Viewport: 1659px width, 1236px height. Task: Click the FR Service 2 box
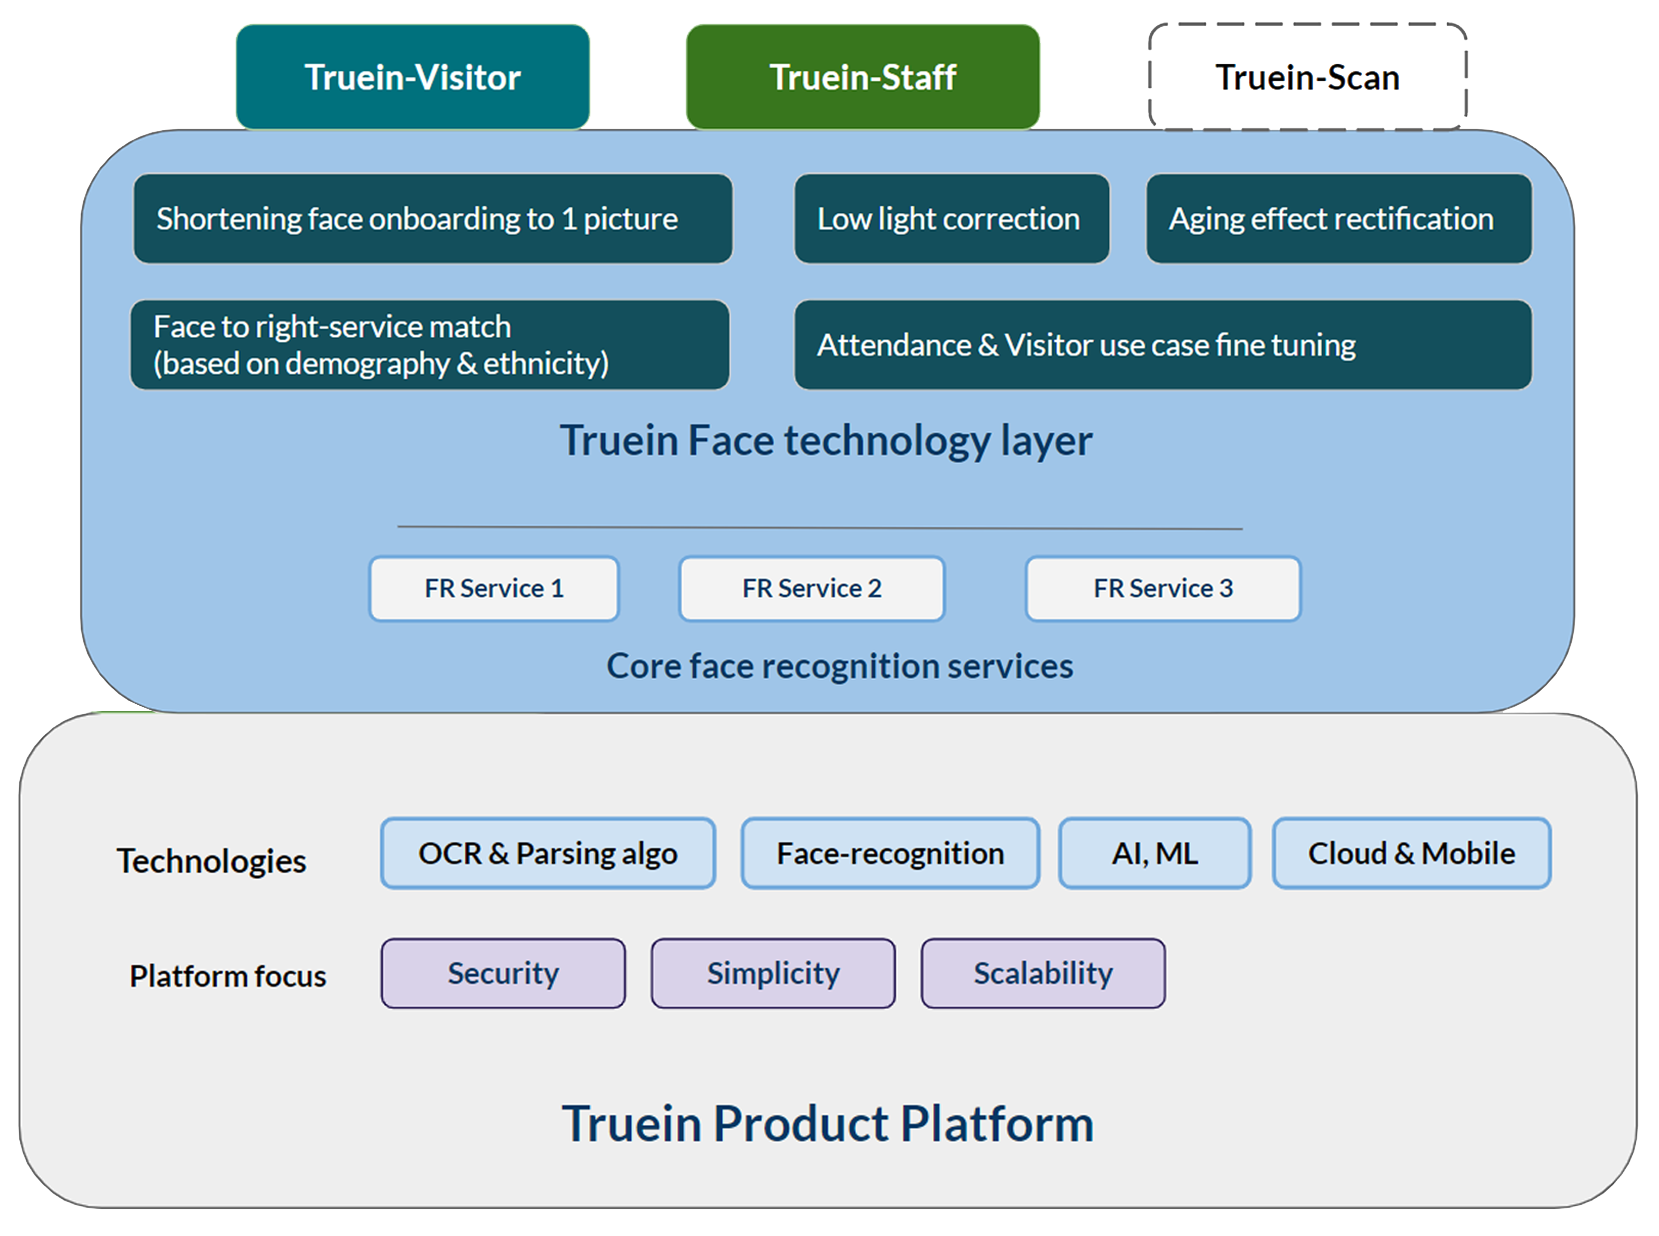click(812, 589)
